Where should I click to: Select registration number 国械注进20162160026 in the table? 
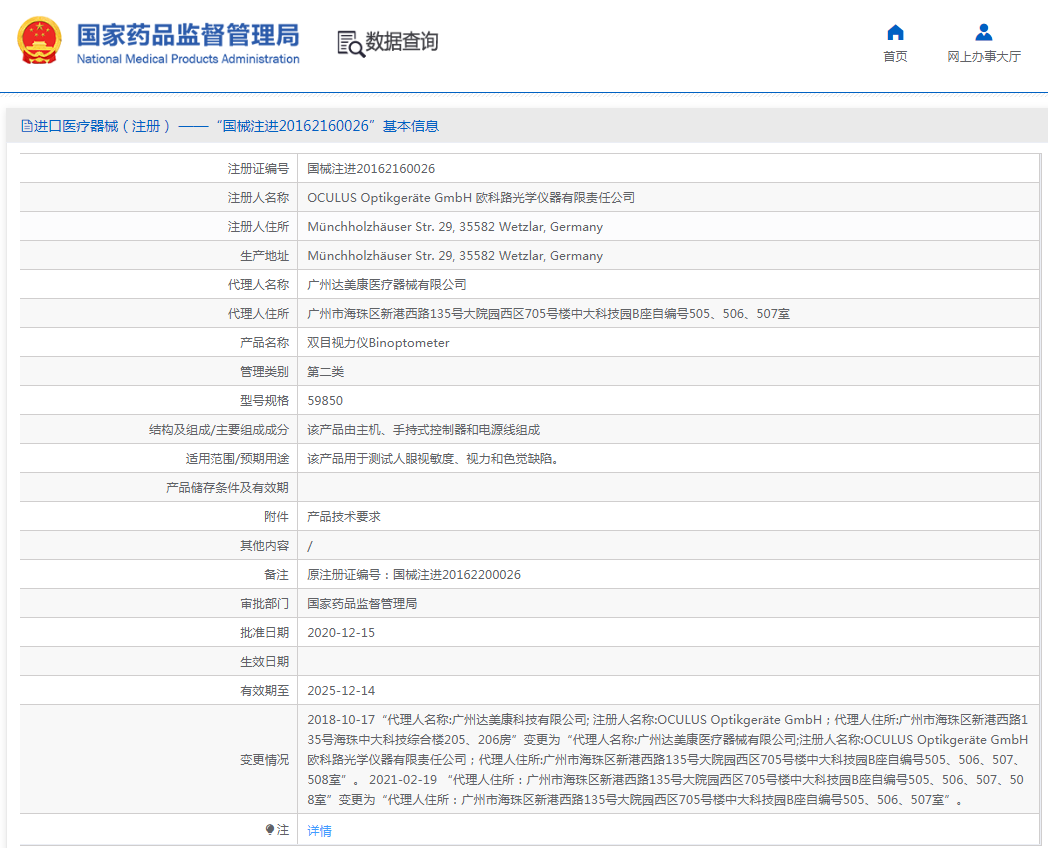click(x=371, y=169)
